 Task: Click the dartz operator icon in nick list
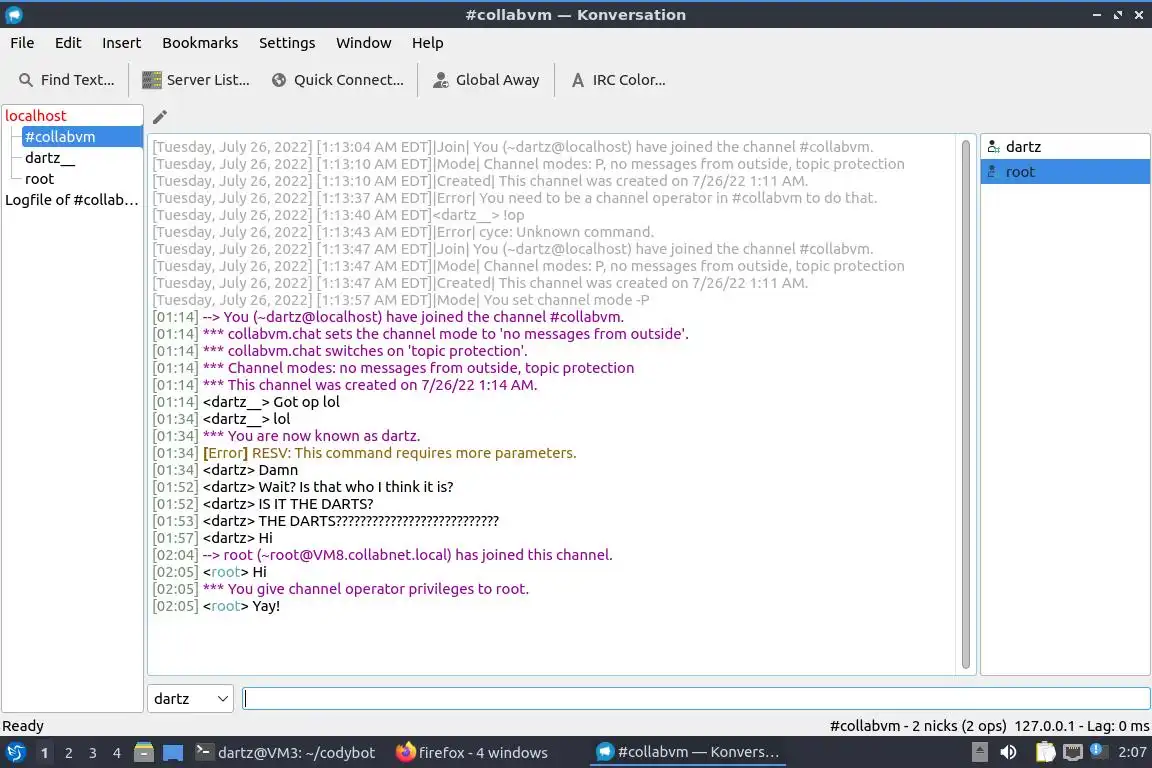[x=993, y=147]
